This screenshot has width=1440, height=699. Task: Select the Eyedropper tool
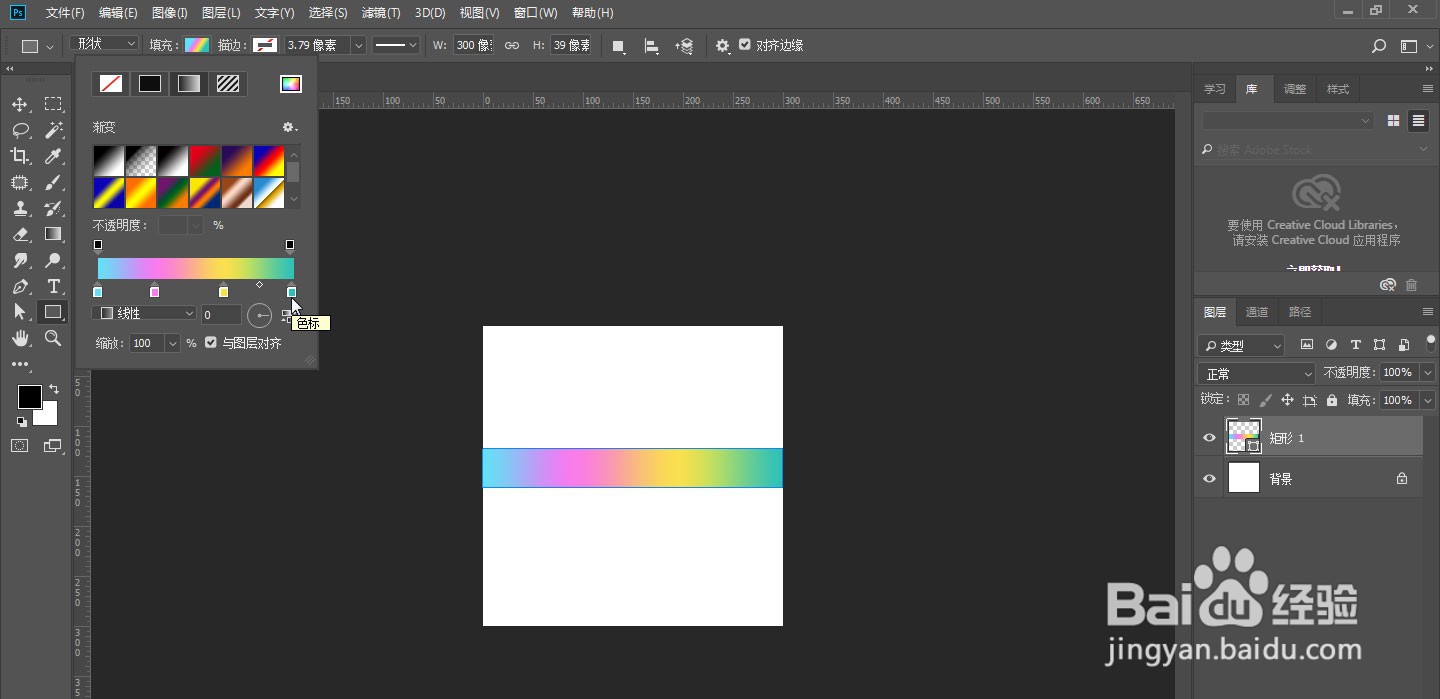click(x=53, y=156)
